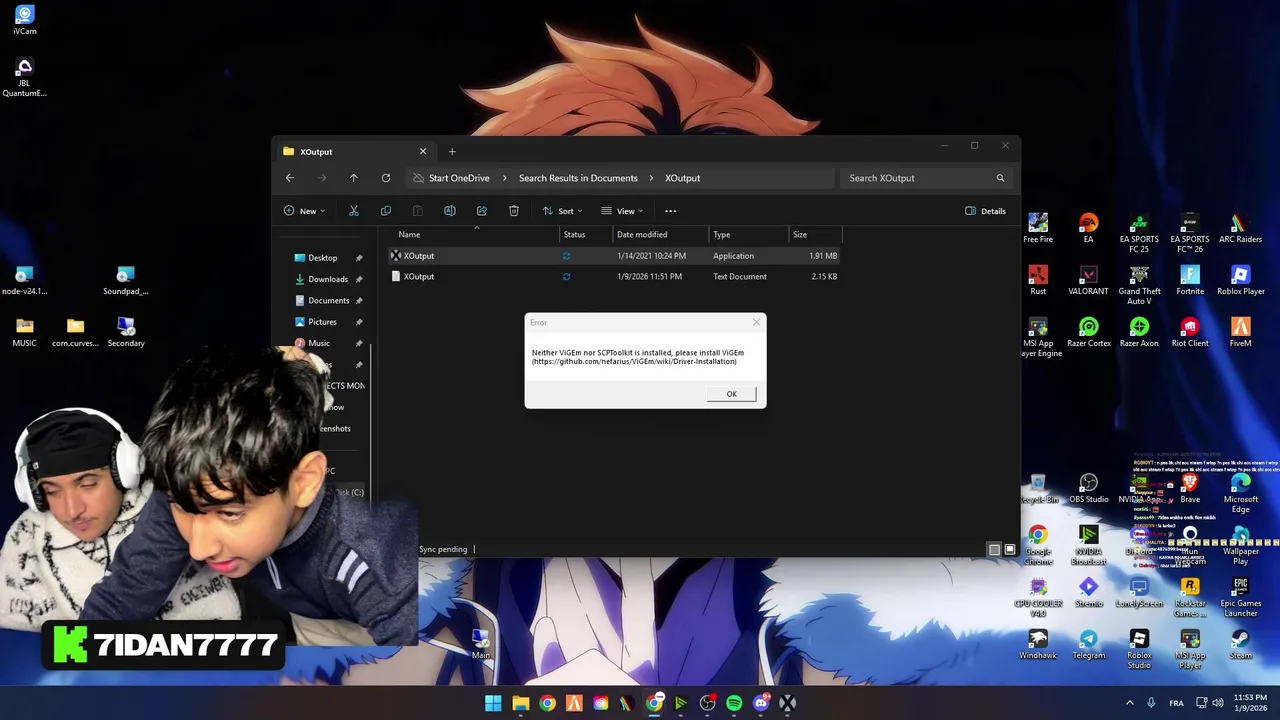This screenshot has height=720, width=1280.
Task: Click the Date modified column header
Action: pyautogui.click(x=642, y=235)
